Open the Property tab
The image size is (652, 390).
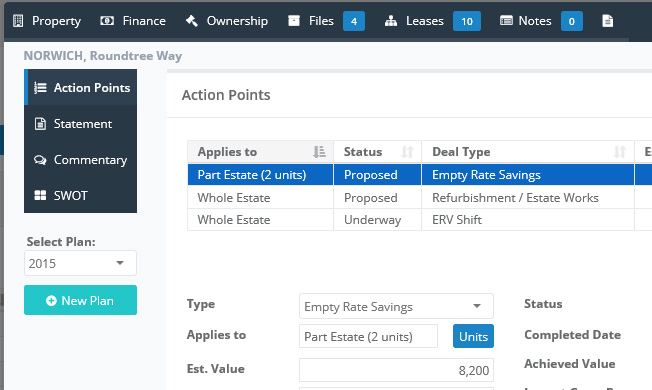pyautogui.click(x=47, y=21)
